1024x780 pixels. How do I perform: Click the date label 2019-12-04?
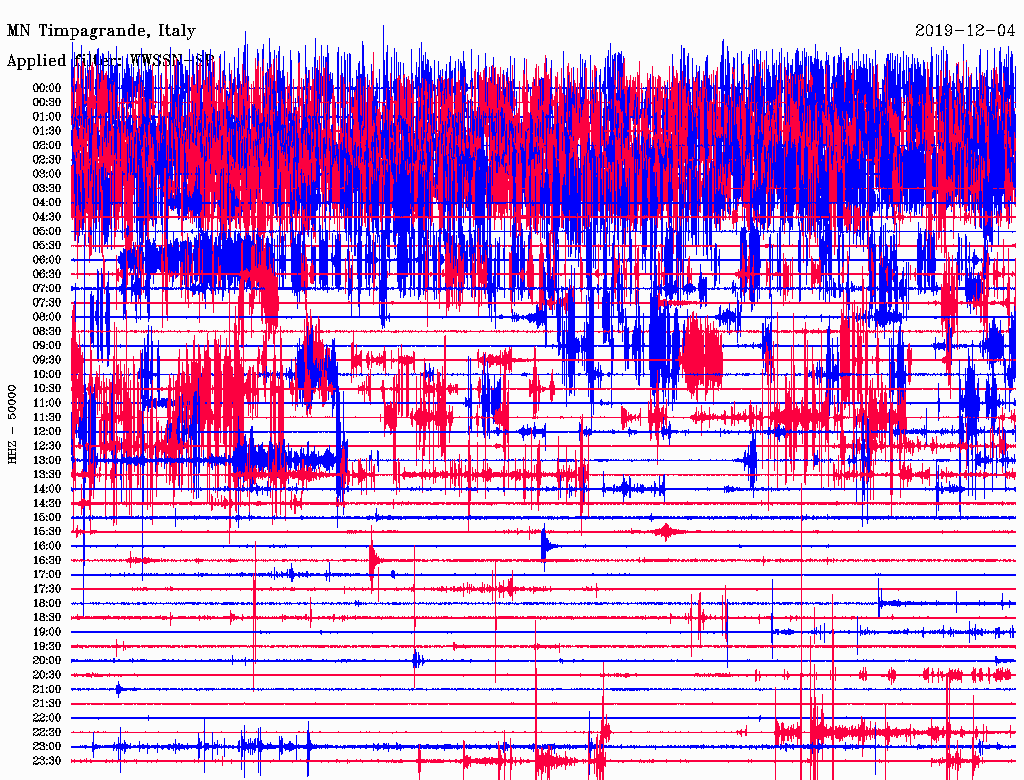click(965, 31)
